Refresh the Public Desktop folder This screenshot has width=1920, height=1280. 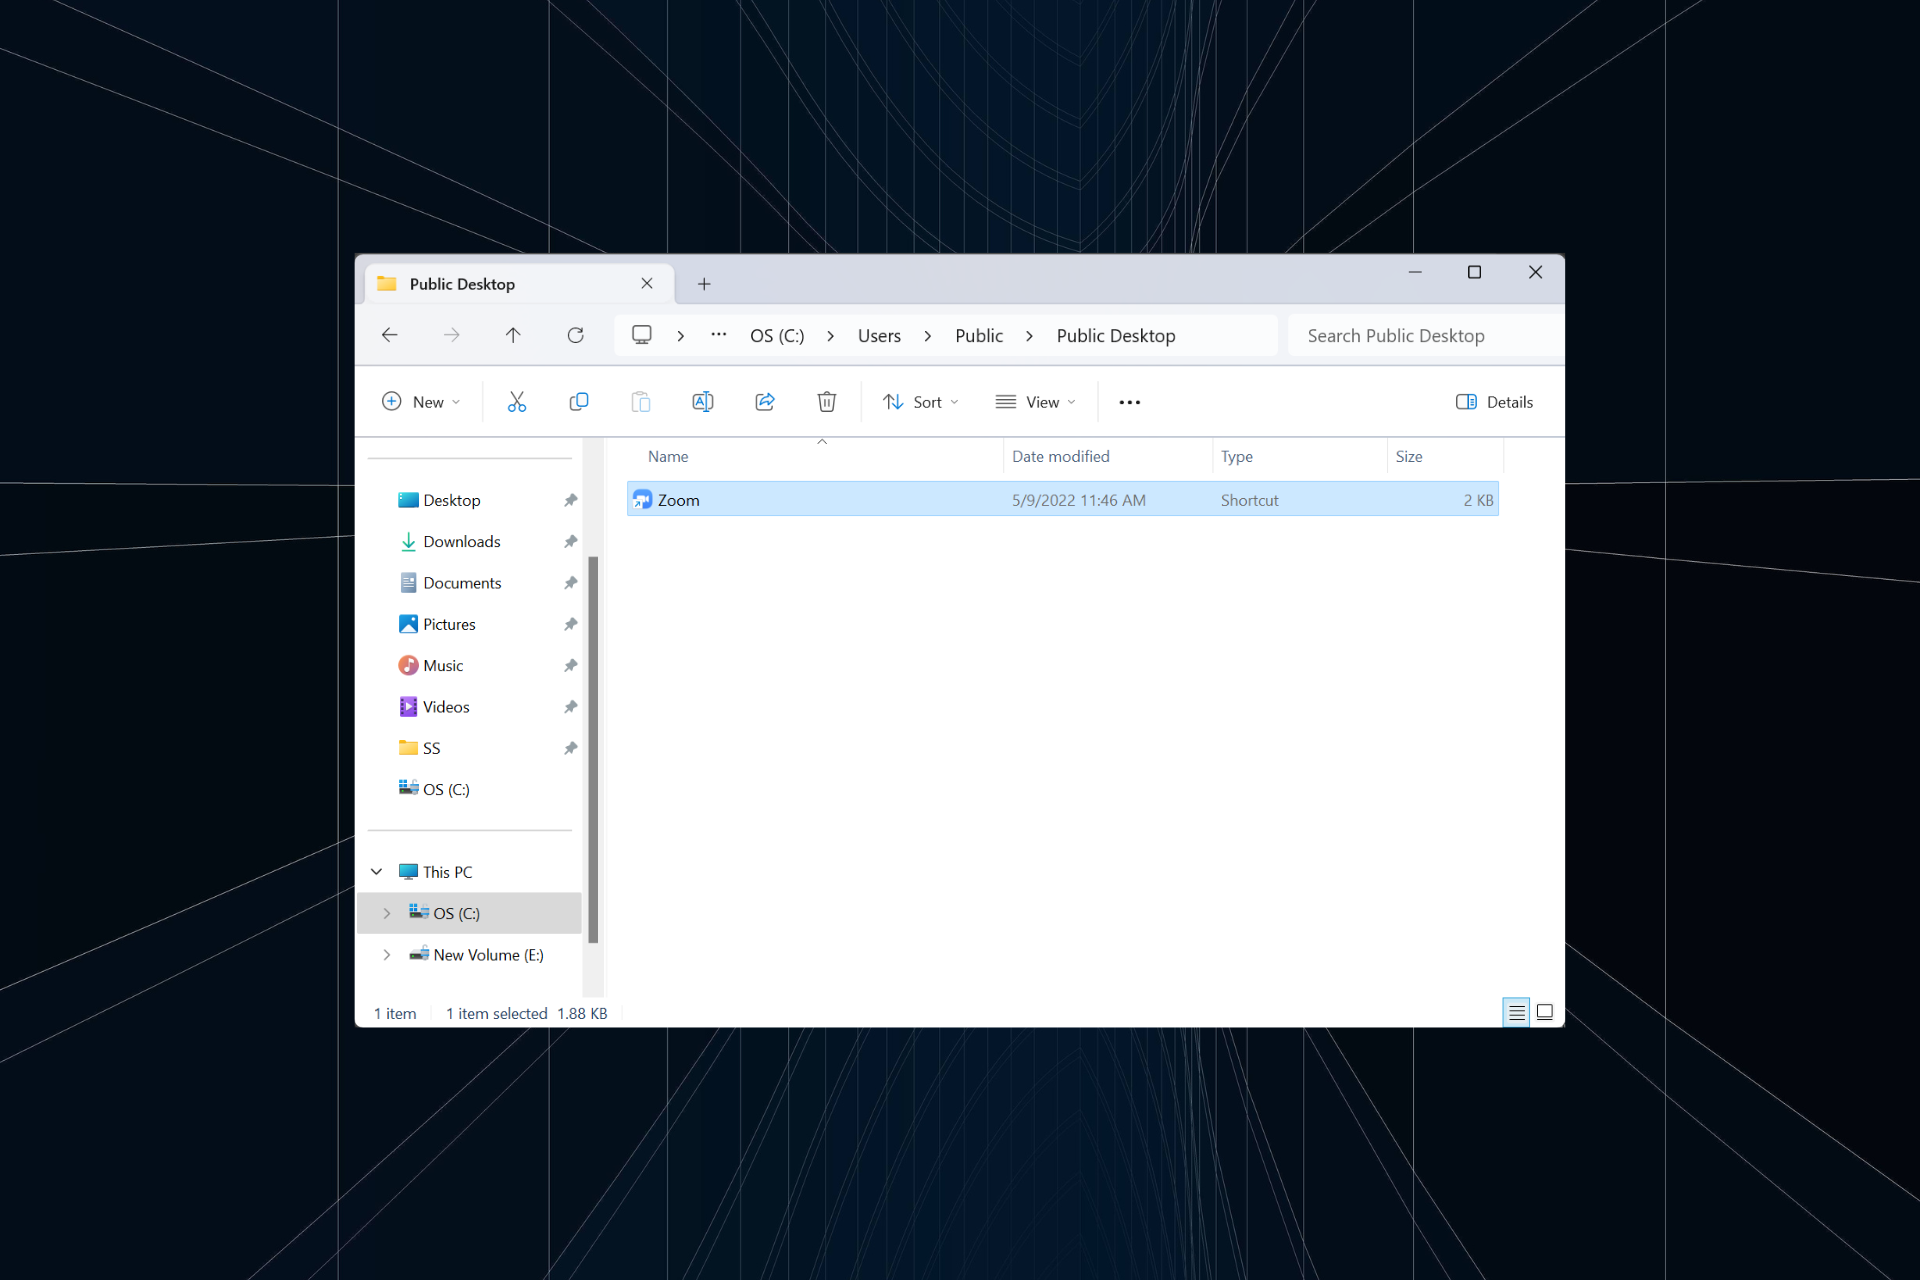click(x=575, y=335)
